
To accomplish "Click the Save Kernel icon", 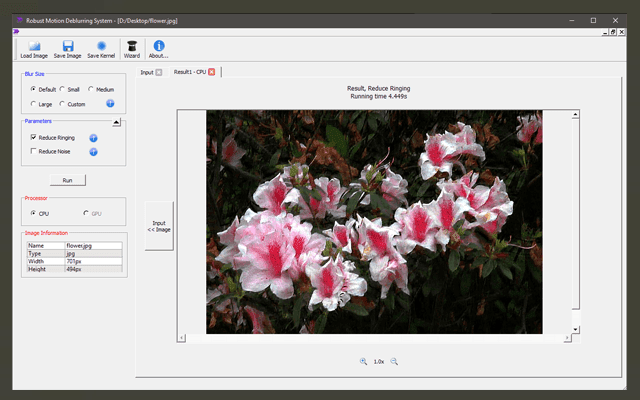I will click(x=101, y=46).
